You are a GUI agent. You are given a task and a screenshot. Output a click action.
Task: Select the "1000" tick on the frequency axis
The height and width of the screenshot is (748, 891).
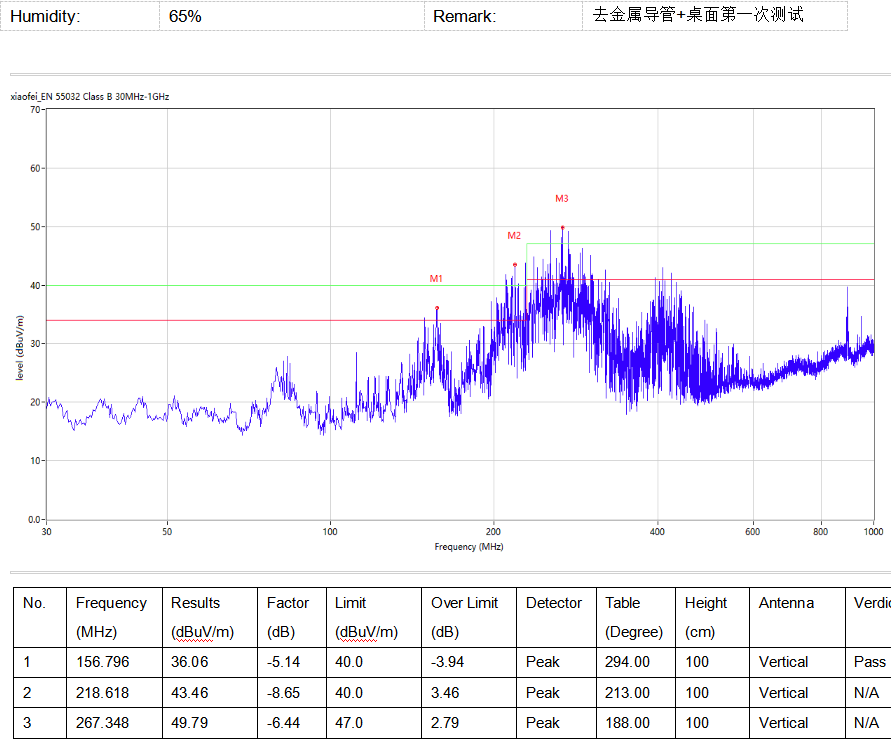coord(873,531)
